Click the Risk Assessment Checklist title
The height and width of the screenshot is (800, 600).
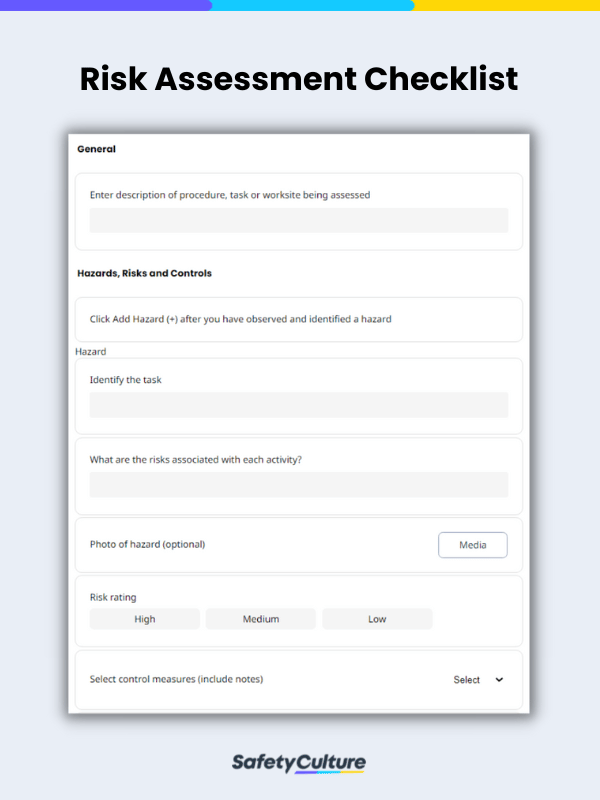click(299, 79)
